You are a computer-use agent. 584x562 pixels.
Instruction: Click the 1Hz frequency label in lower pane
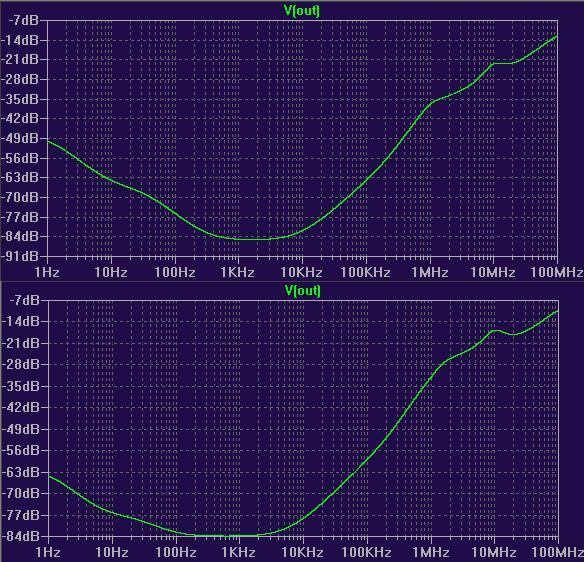(x=48, y=552)
